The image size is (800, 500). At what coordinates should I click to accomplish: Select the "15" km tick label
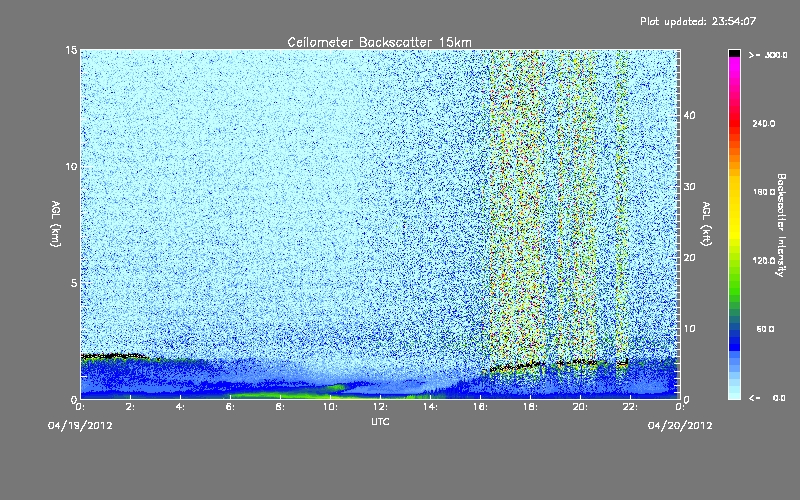[71, 50]
